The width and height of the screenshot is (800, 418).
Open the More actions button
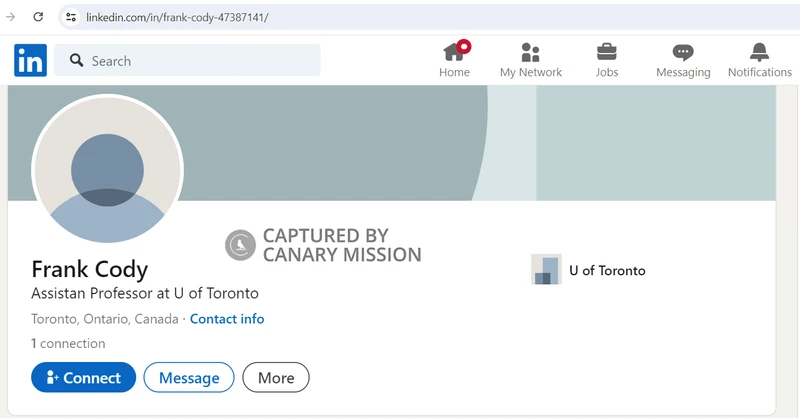click(276, 377)
